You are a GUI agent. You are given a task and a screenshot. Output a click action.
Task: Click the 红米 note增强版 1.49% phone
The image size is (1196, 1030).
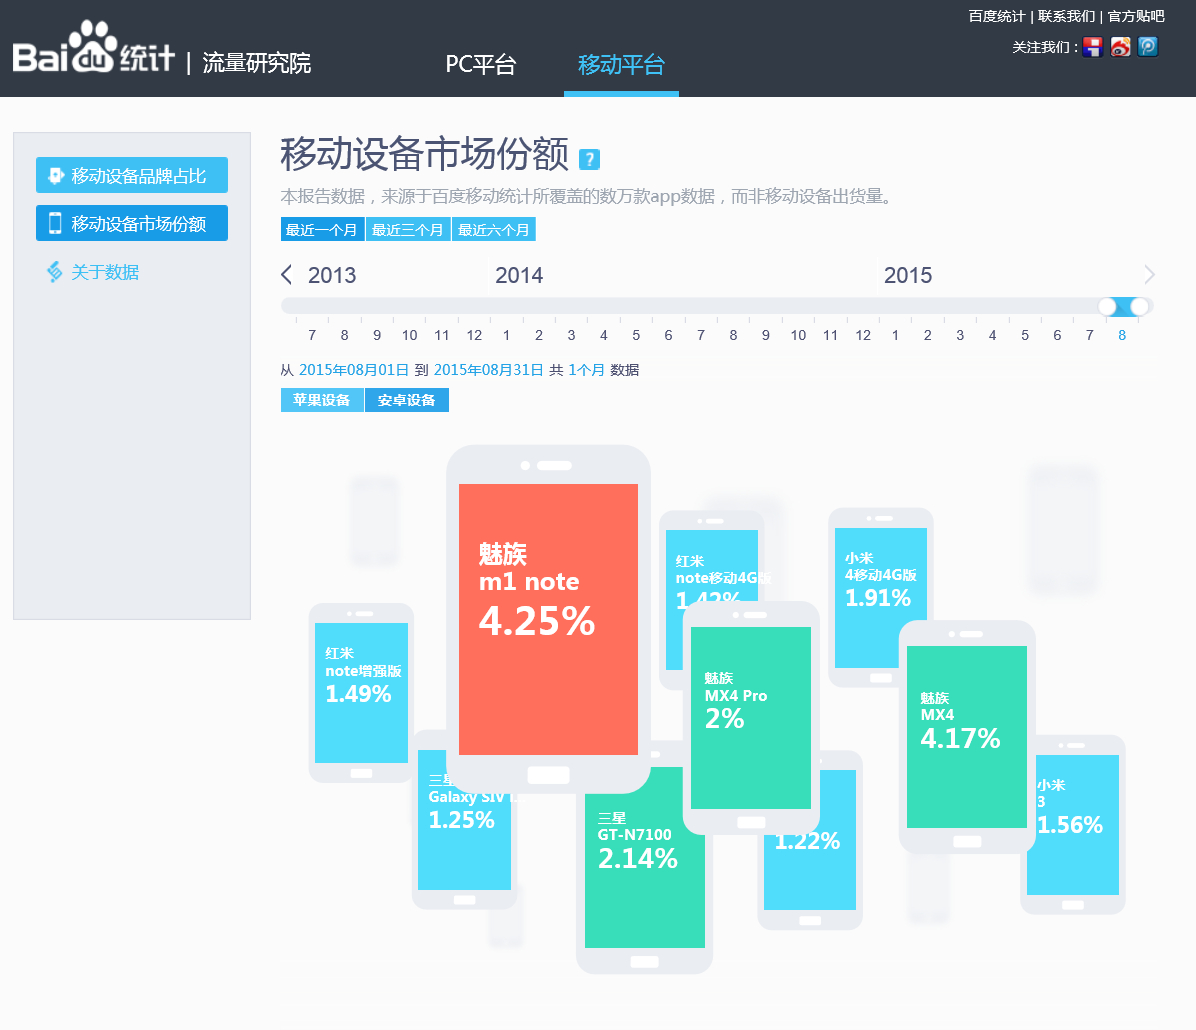pos(361,692)
